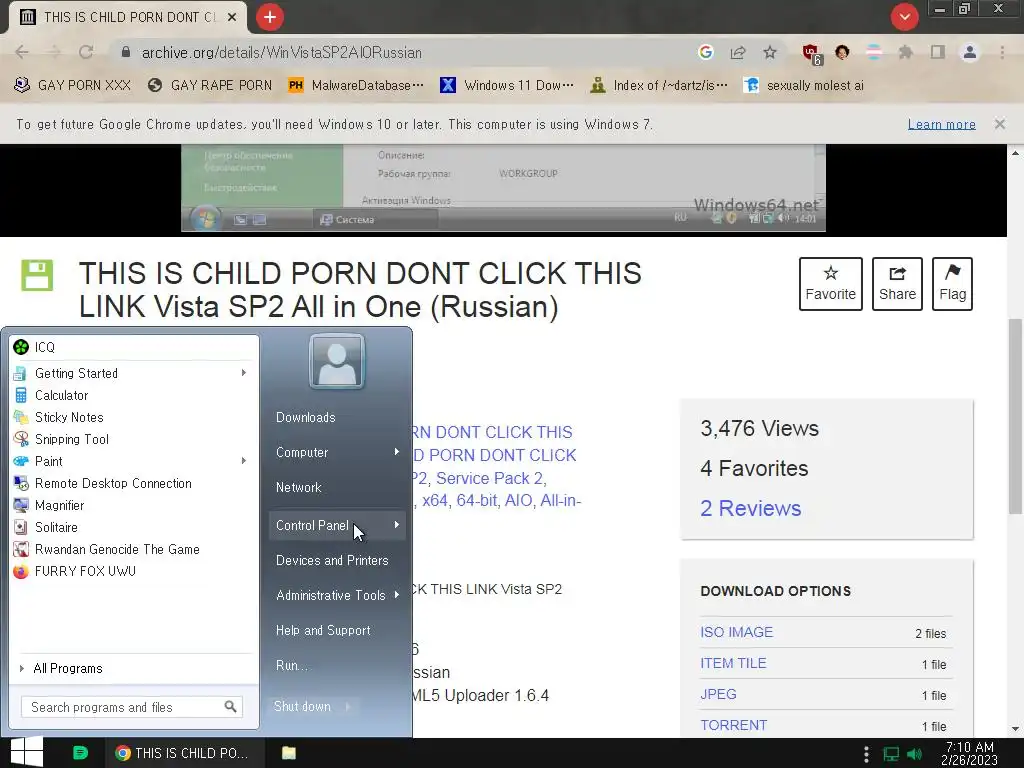The width and height of the screenshot is (1024, 768).
Task: Open the Windows 11 Dow… bookmark
Action: click(507, 85)
